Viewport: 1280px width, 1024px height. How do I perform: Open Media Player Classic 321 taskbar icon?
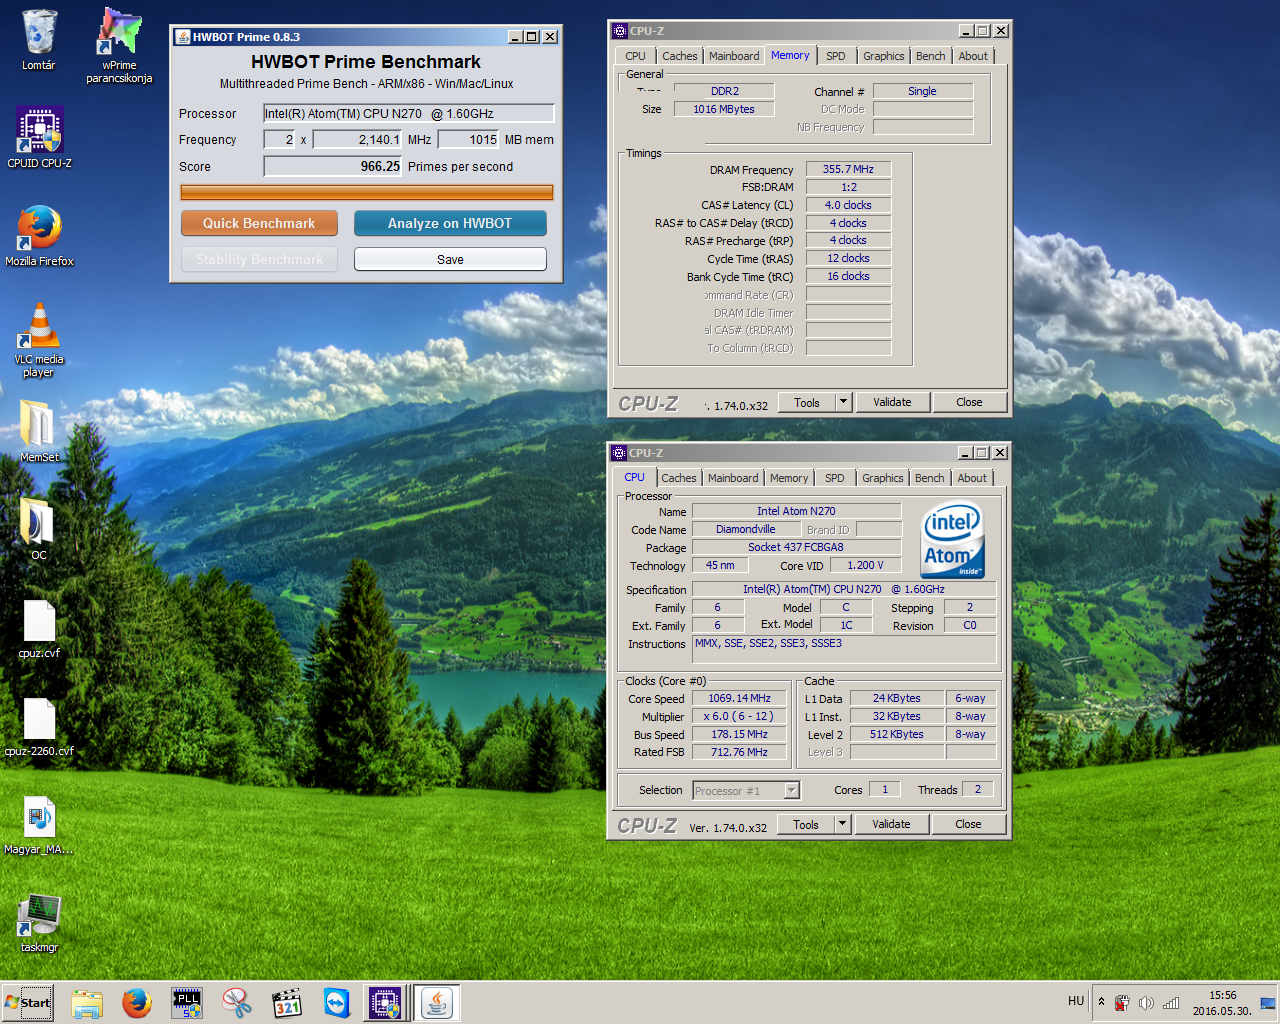point(287,1002)
